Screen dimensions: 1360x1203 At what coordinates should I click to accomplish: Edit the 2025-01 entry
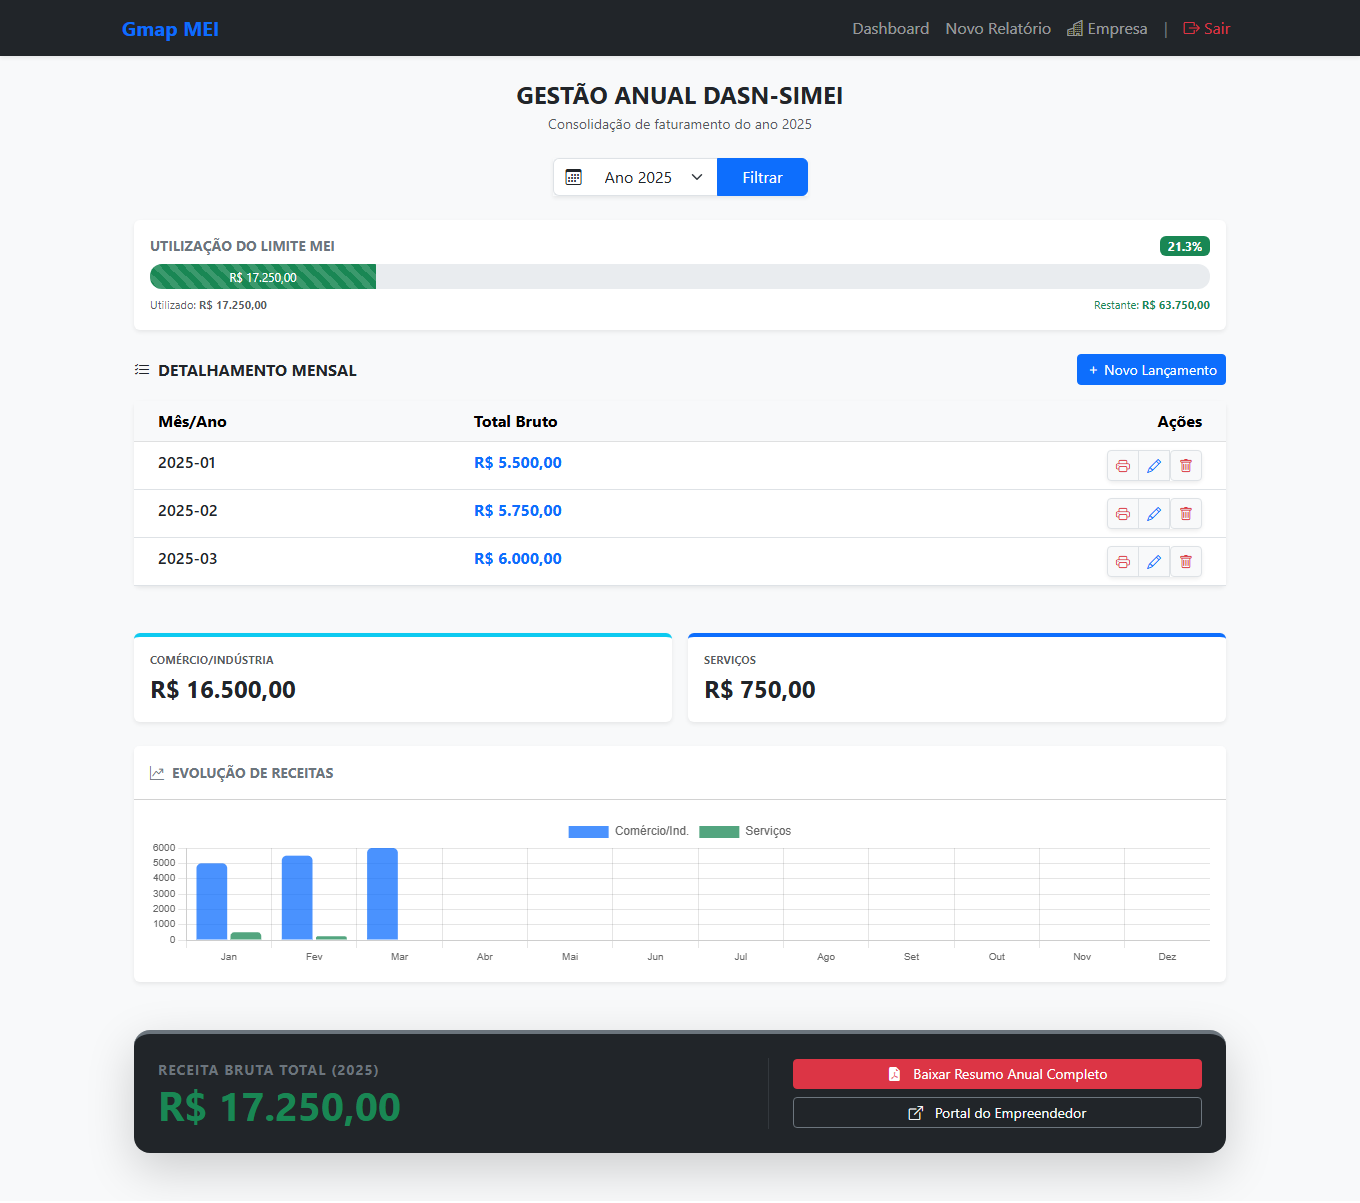(x=1154, y=466)
